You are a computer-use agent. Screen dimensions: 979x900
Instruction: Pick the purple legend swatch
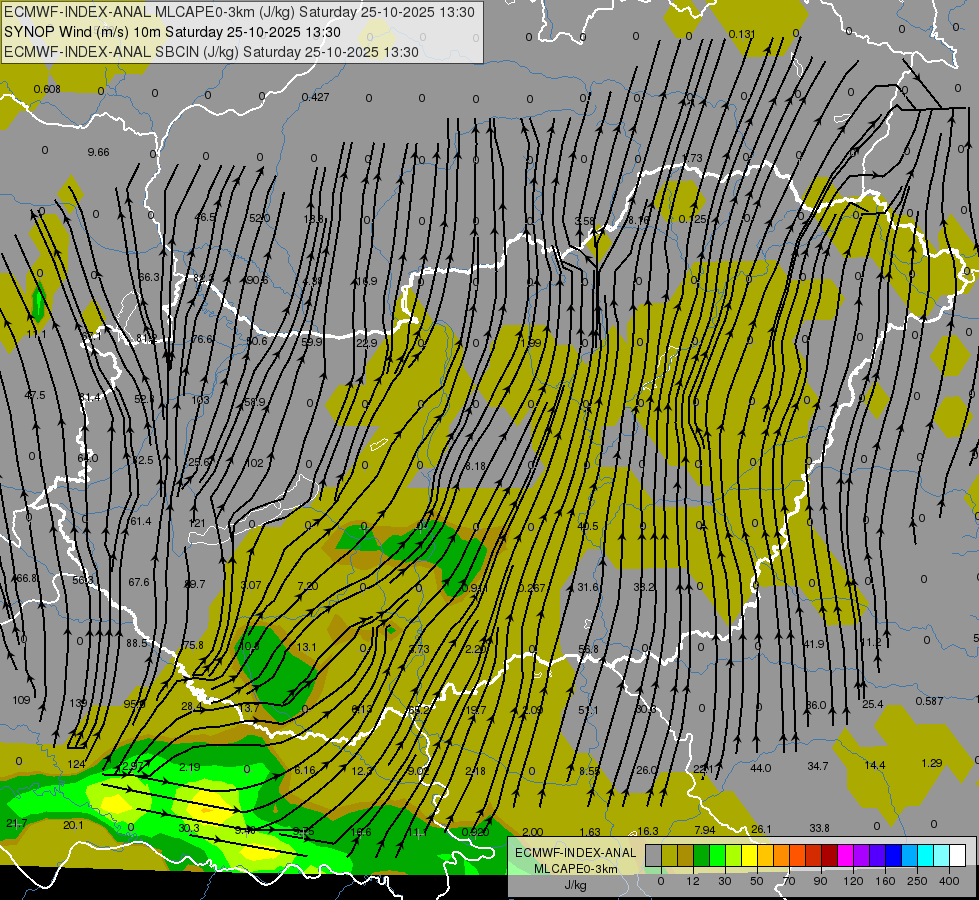862,855
